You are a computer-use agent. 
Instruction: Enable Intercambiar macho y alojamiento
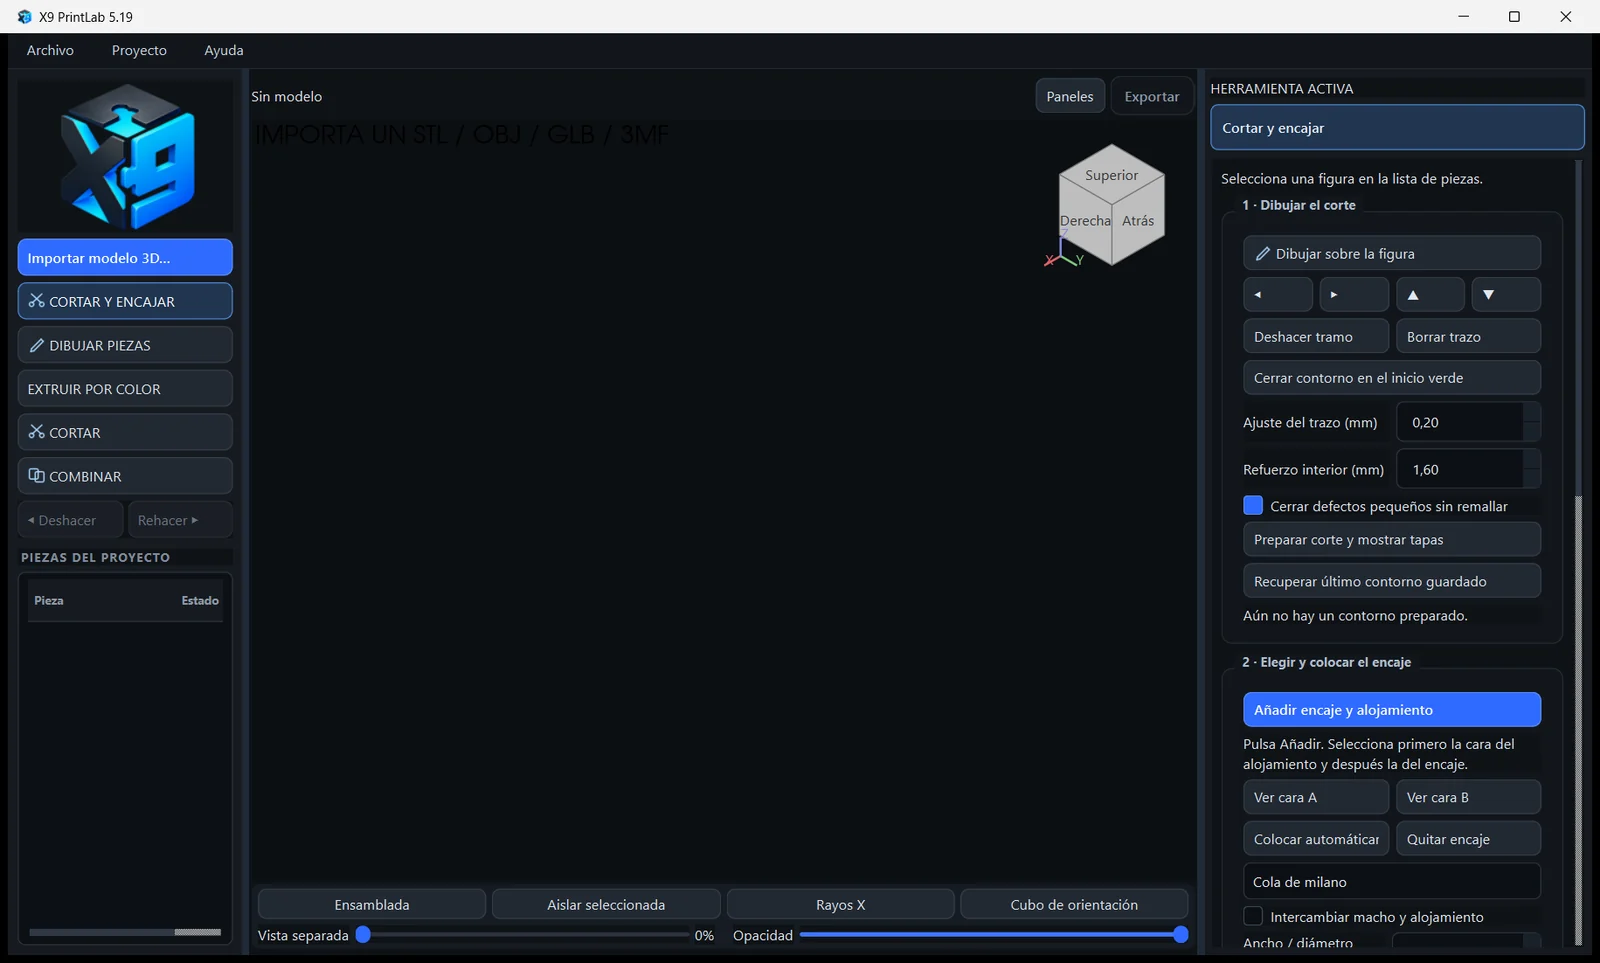(1253, 916)
